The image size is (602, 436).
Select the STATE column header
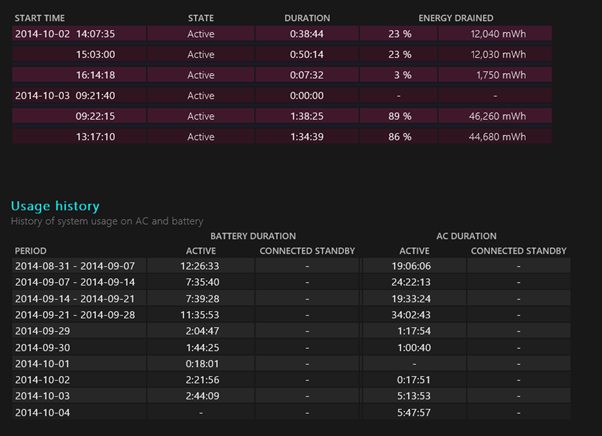200,18
